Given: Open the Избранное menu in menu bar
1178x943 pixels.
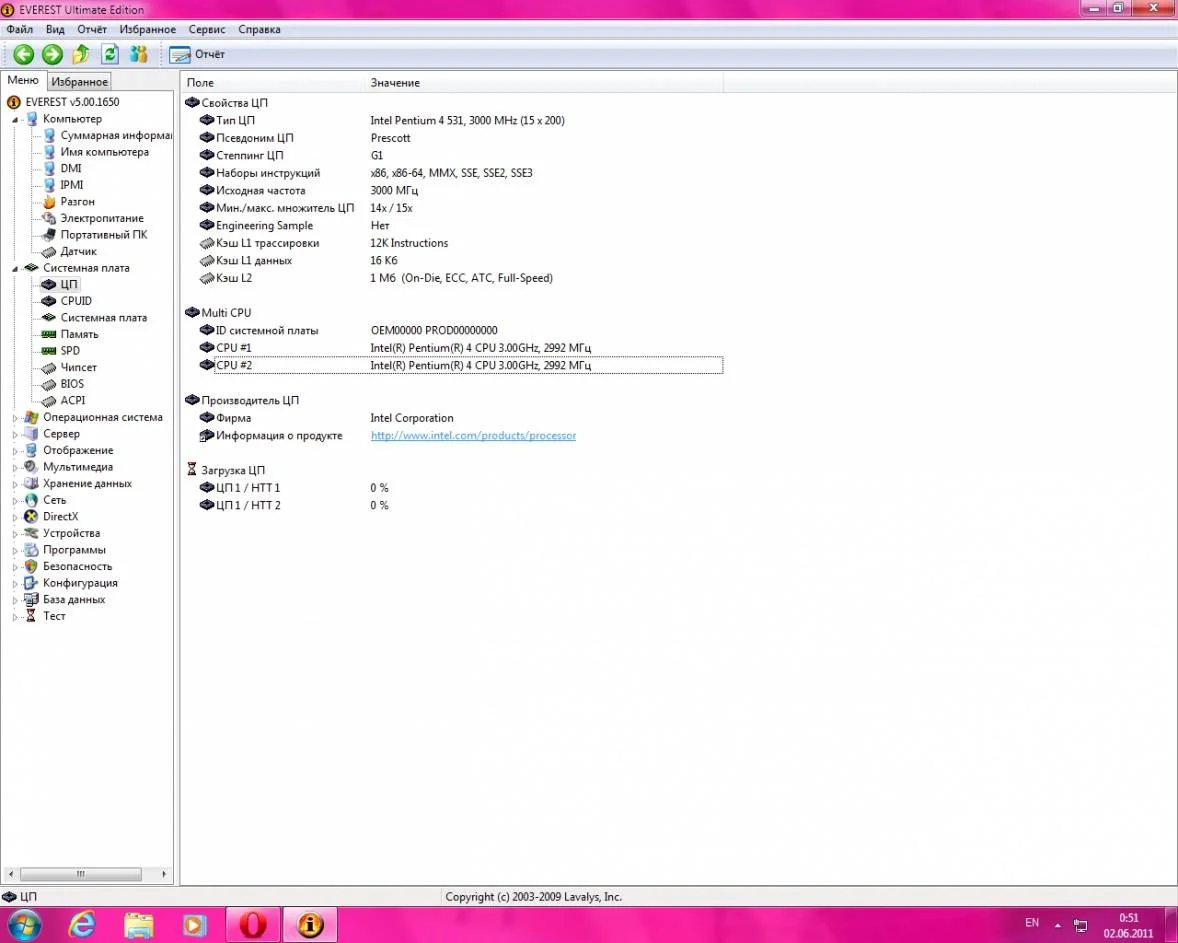Looking at the screenshot, I should click(x=147, y=29).
